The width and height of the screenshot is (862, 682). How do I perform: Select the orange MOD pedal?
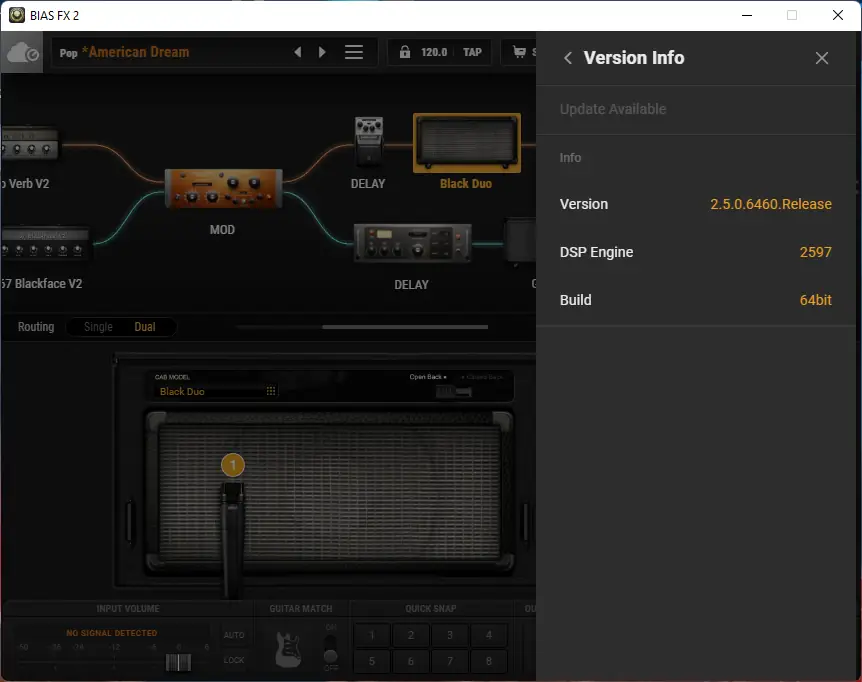tap(223, 189)
